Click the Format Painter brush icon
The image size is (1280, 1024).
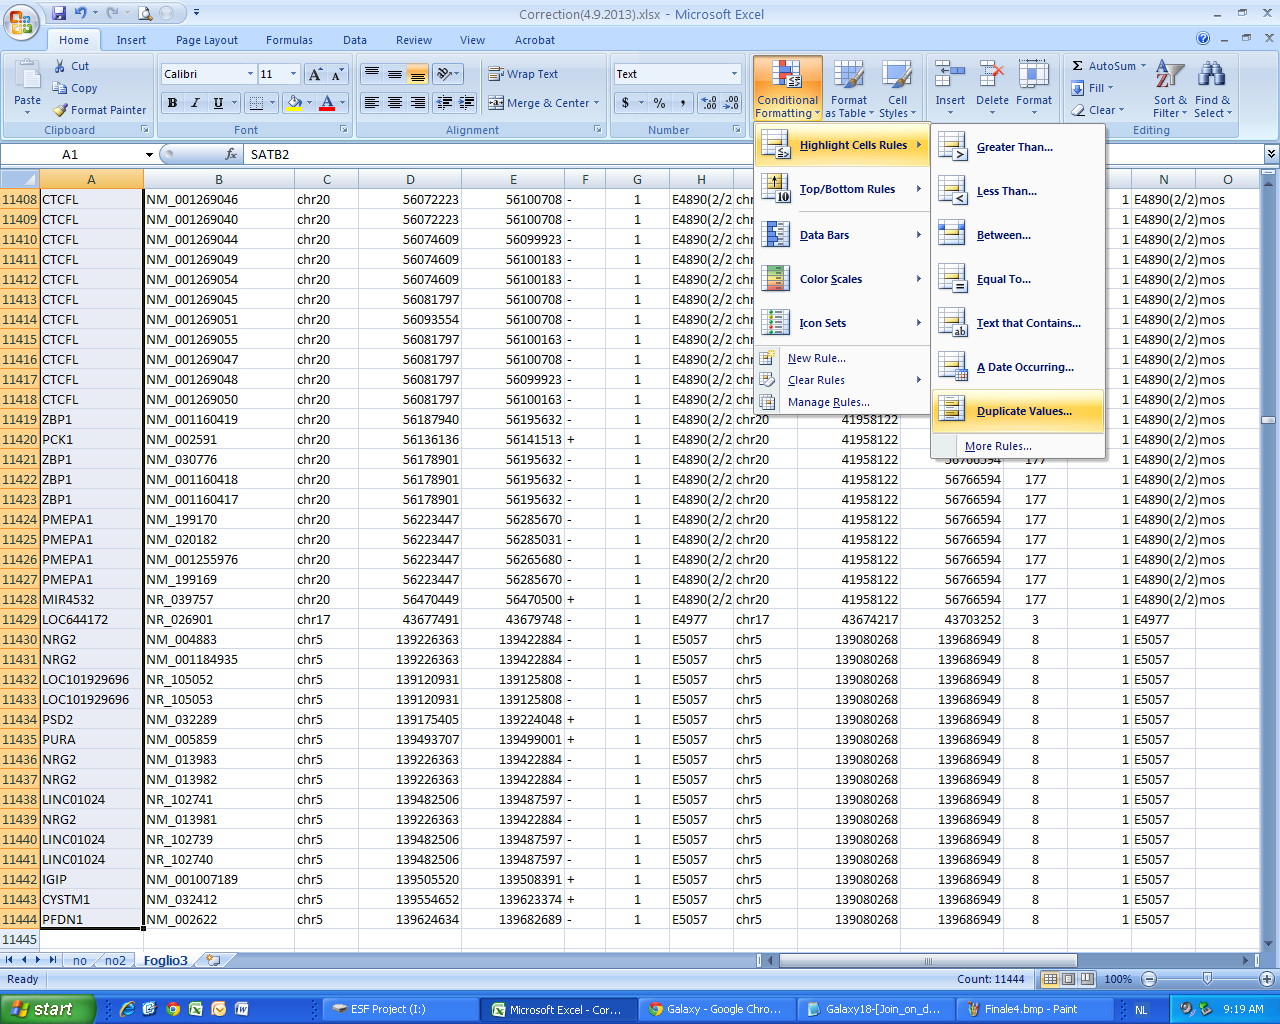point(61,110)
